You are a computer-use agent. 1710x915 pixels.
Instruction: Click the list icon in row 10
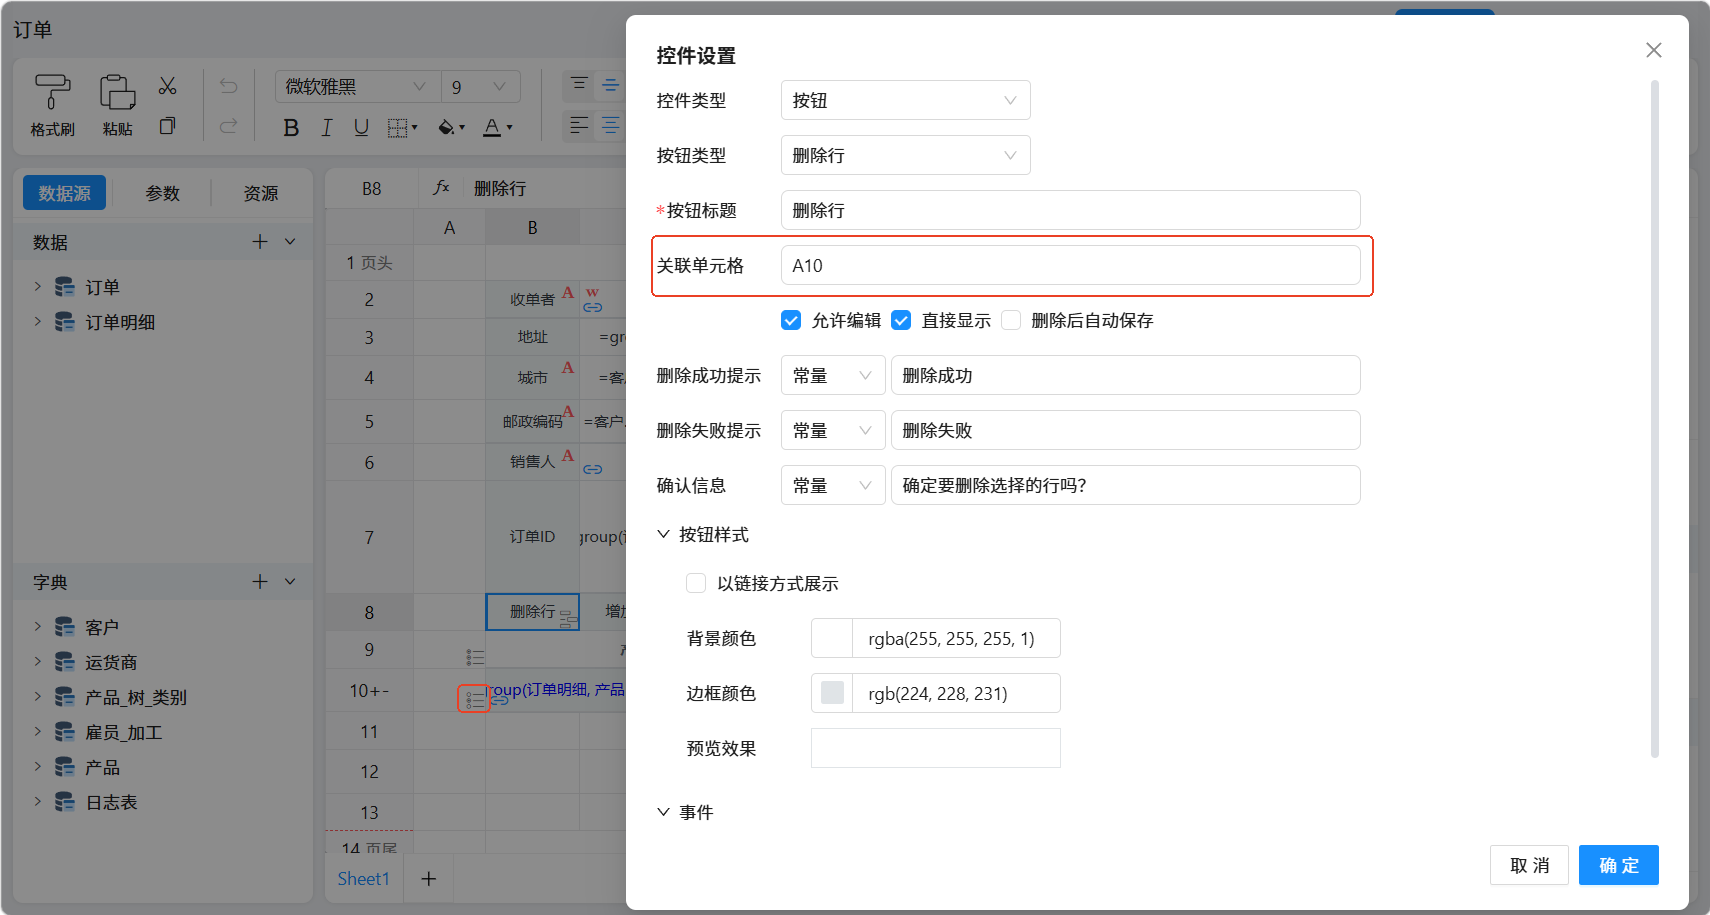coord(474,698)
